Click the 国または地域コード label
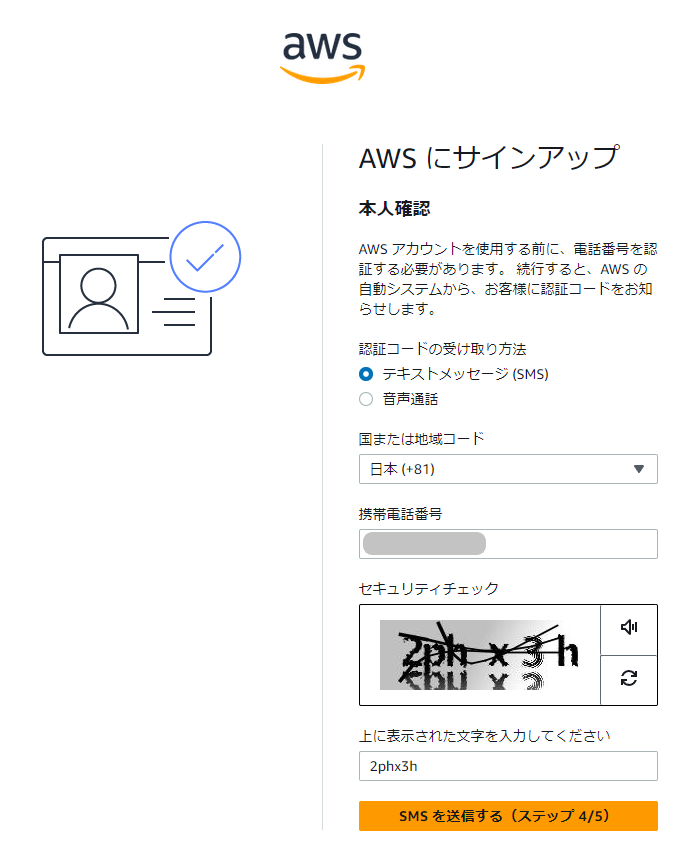 pyautogui.click(x=421, y=438)
